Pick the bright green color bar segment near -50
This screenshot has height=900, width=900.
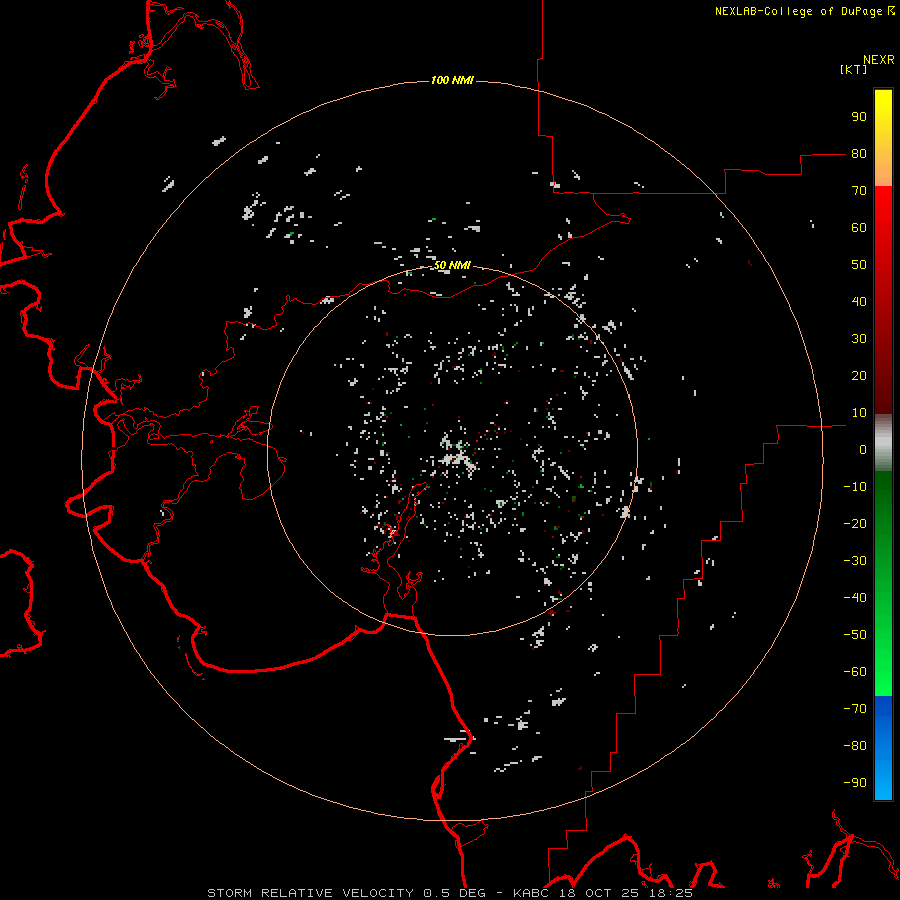[883, 637]
